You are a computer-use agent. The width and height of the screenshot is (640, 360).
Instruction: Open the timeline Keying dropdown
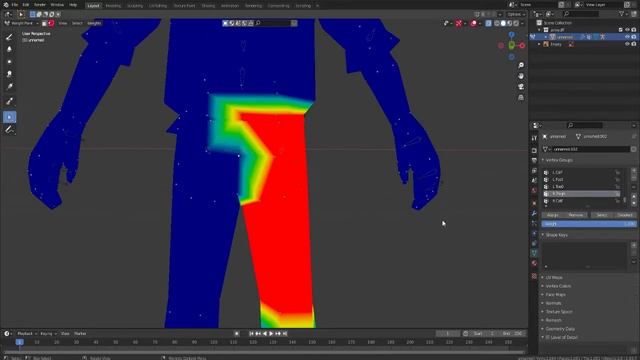48,334
